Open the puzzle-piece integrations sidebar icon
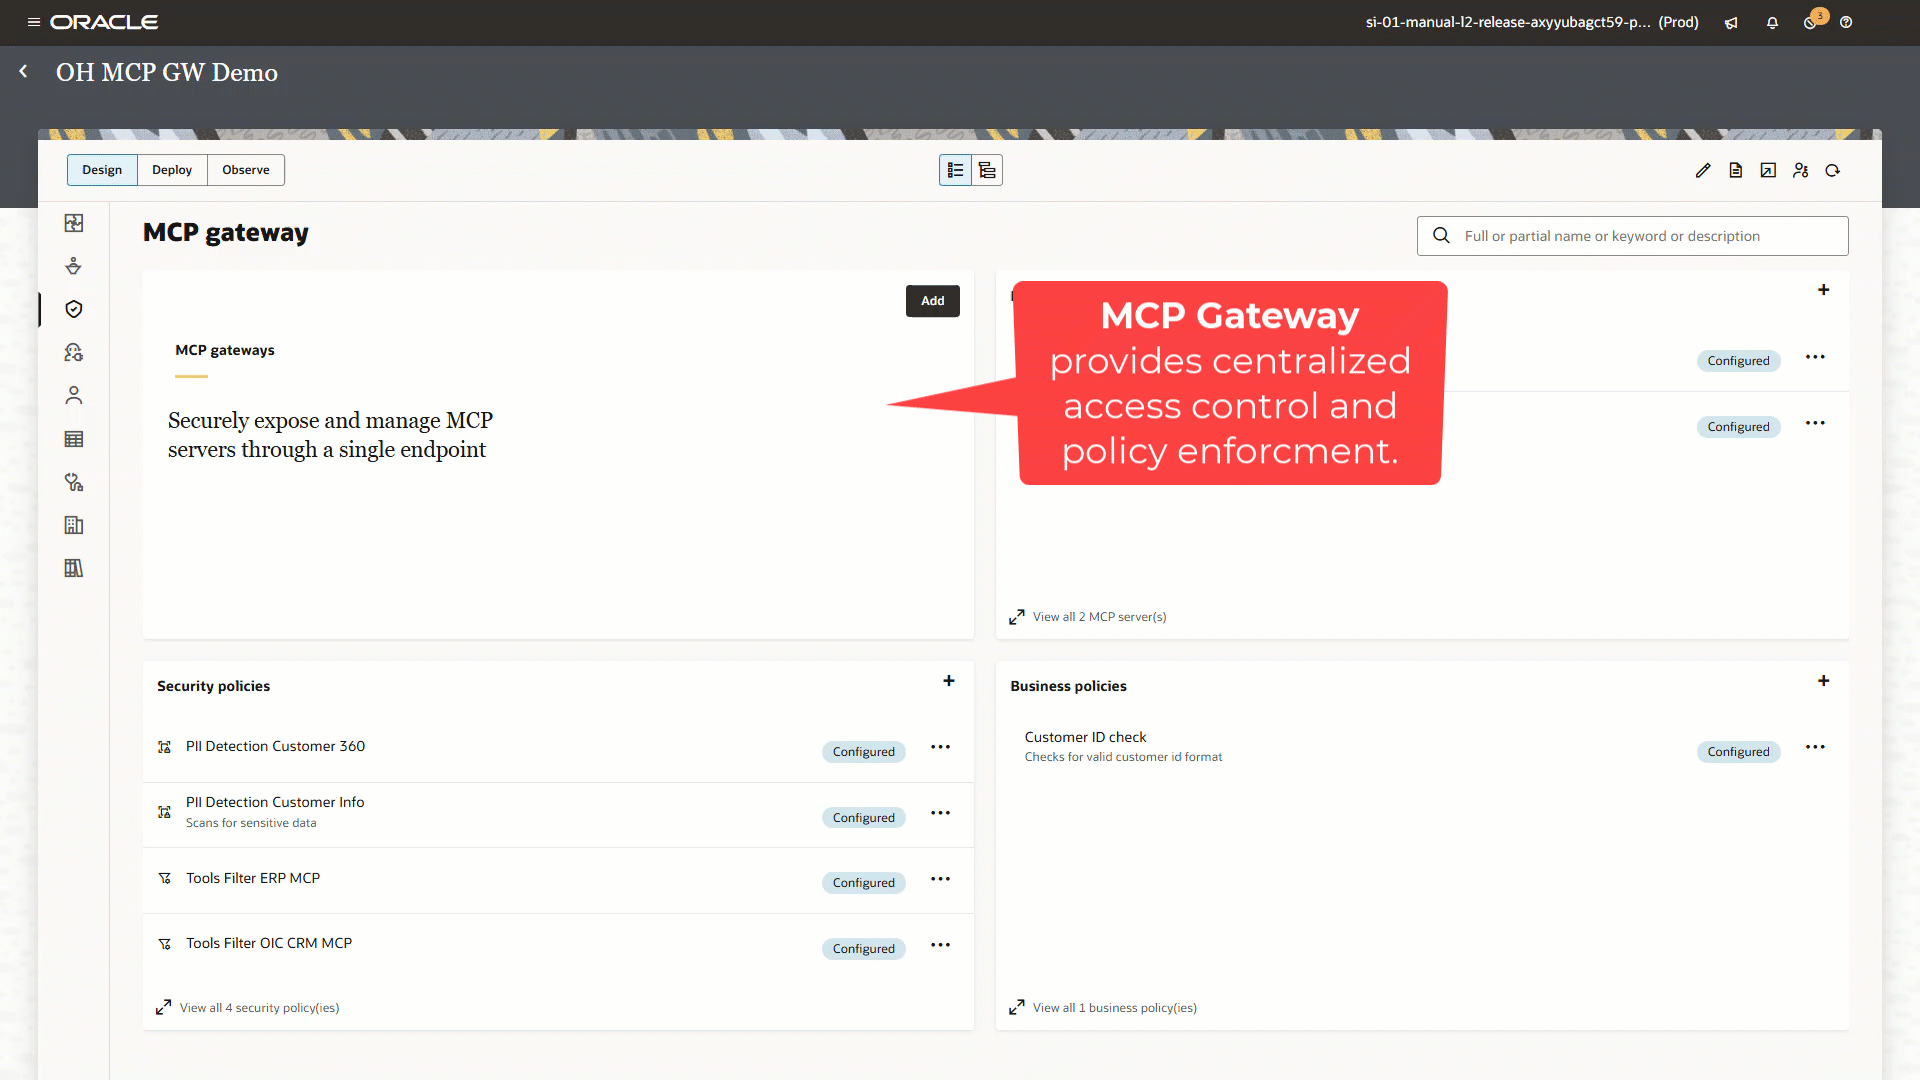The height and width of the screenshot is (1080, 1920). pyautogui.click(x=74, y=223)
